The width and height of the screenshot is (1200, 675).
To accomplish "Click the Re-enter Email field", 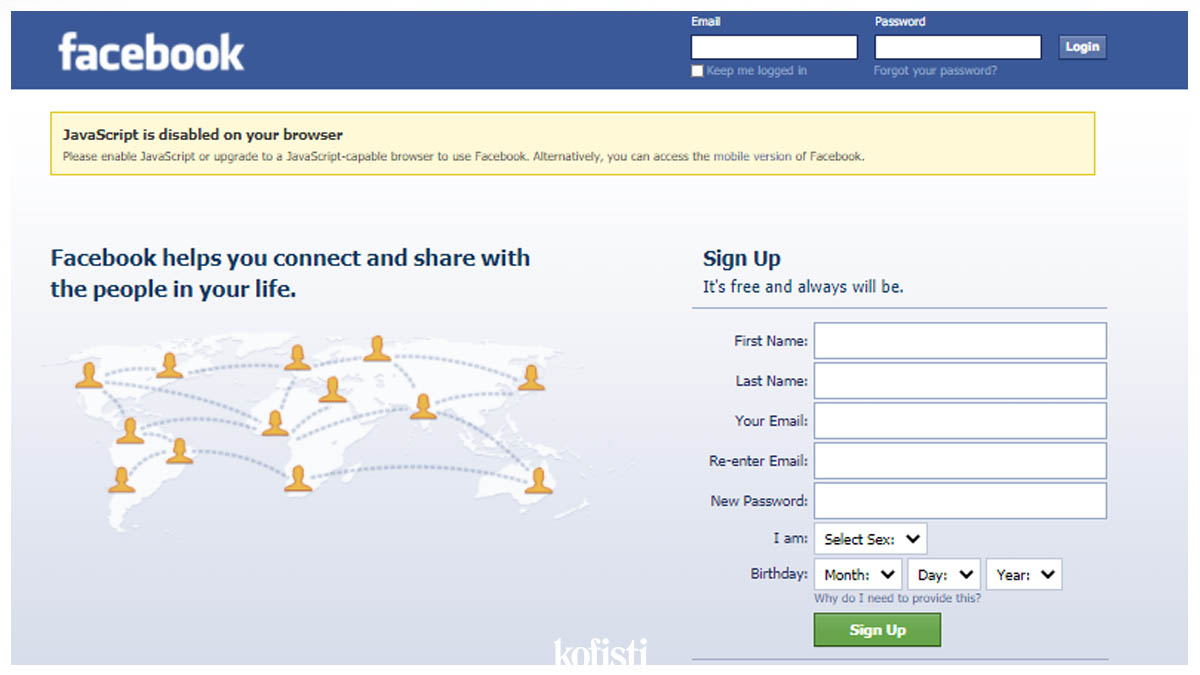I will coord(960,461).
